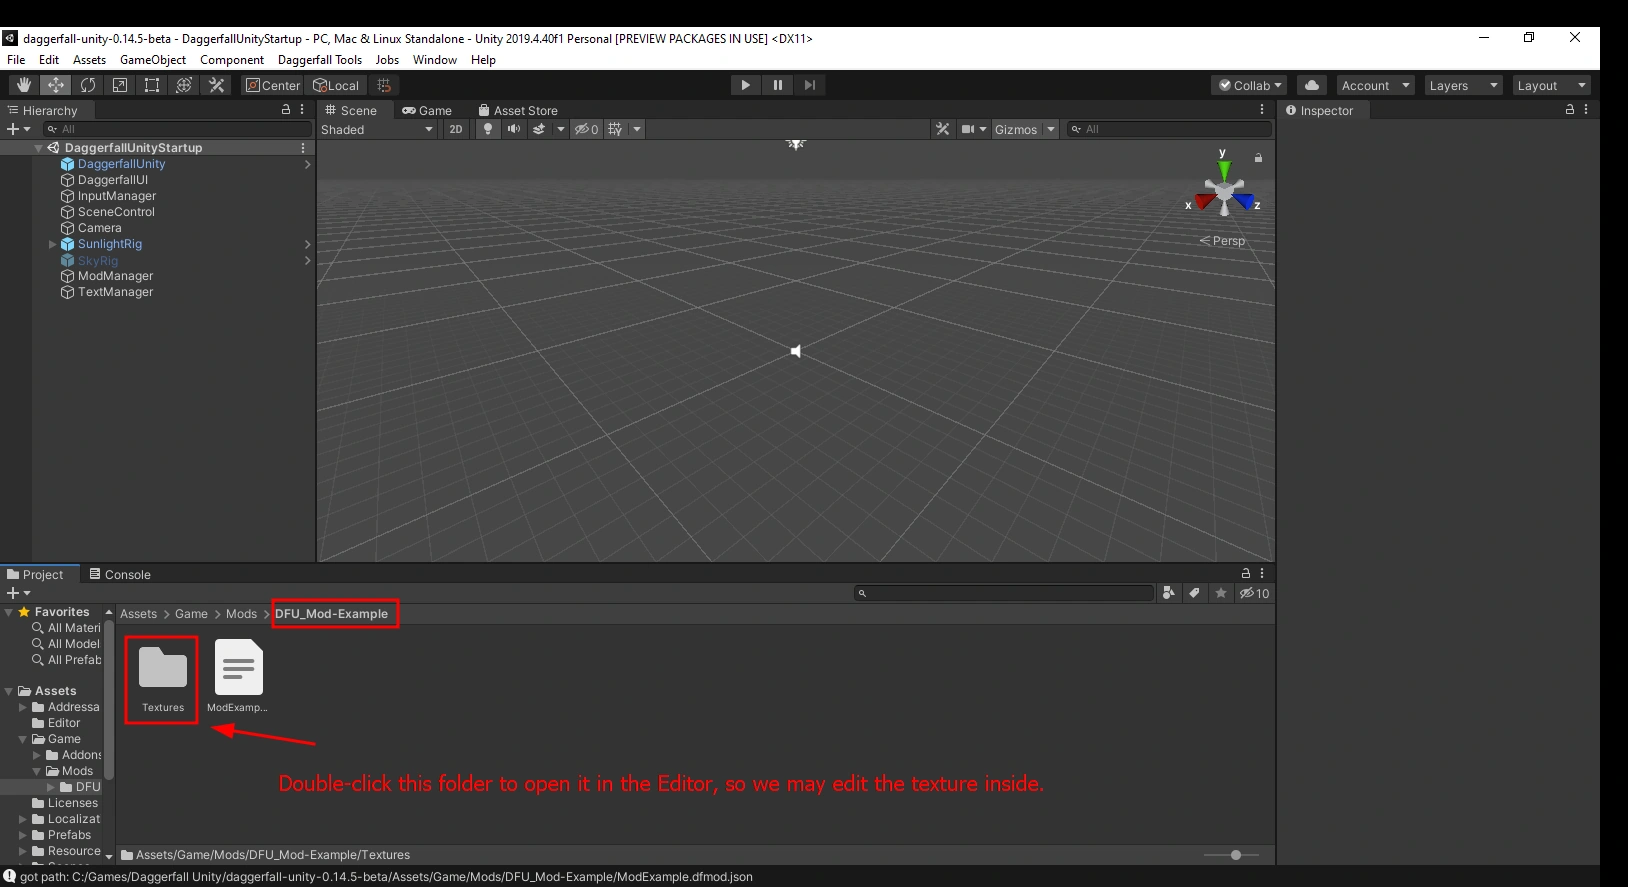This screenshot has width=1628, height=887.
Task: Open the grid axis dropdown arrow
Action: [x=637, y=129]
